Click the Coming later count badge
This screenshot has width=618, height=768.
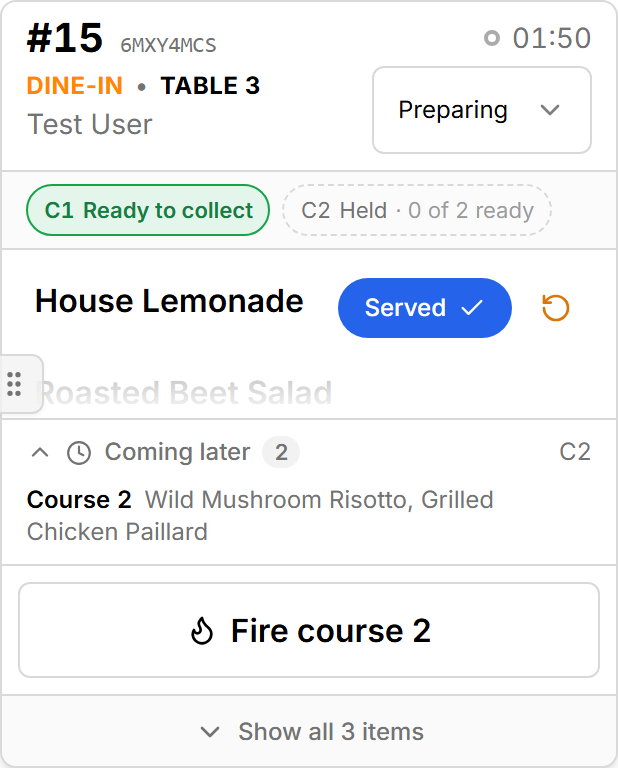(281, 453)
